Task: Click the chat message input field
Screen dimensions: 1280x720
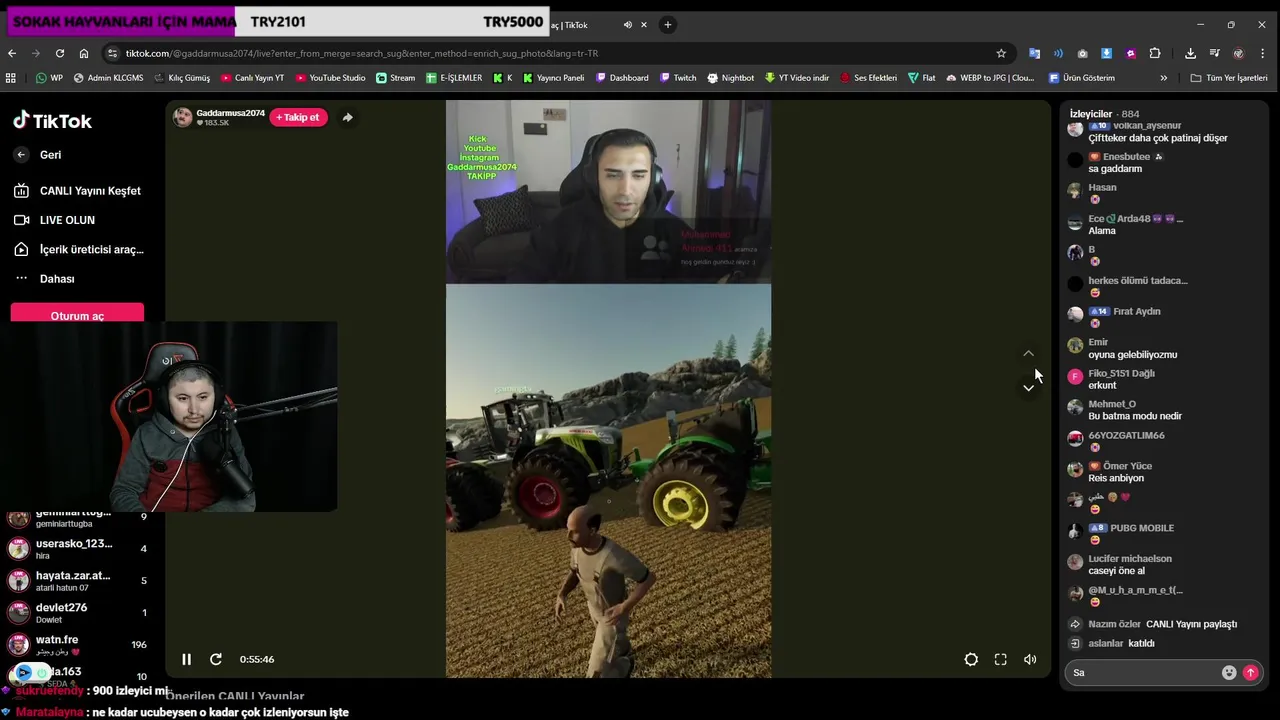Action: point(1144,673)
